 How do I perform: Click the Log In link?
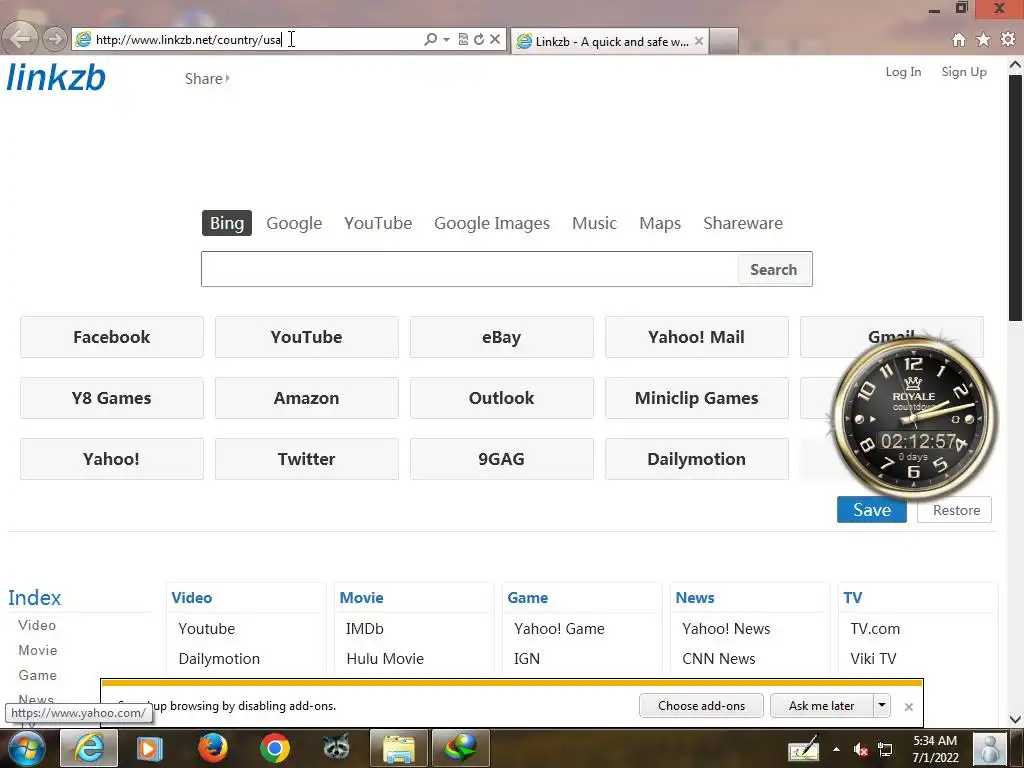(903, 72)
